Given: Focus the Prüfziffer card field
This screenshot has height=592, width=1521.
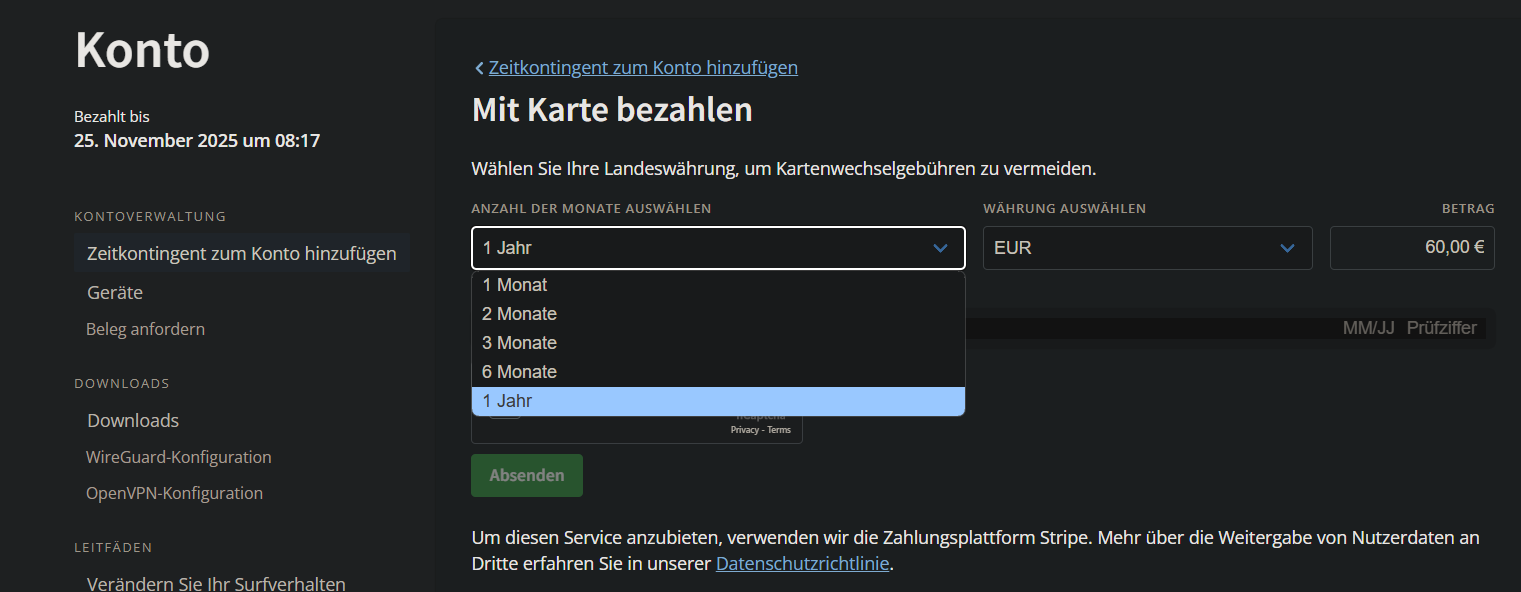Looking at the screenshot, I should tap(1441, 328).
